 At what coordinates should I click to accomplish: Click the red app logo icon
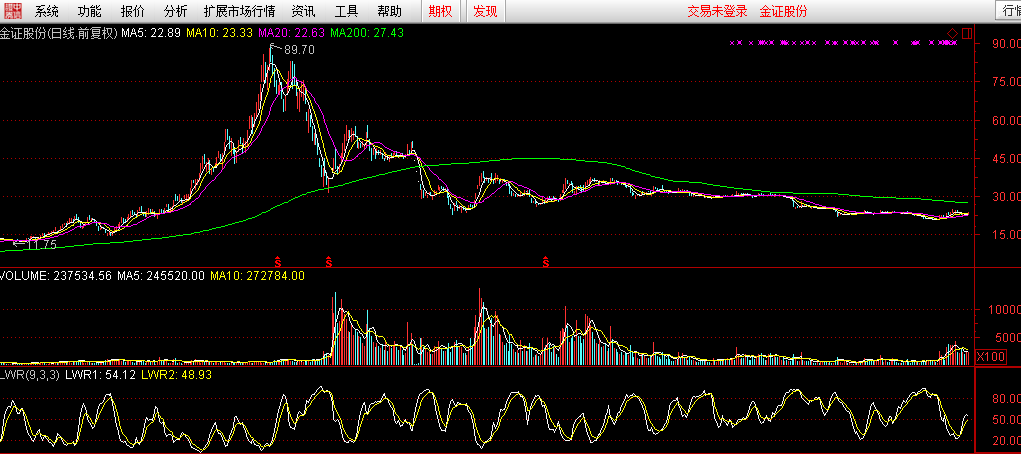tap(11, 11)
